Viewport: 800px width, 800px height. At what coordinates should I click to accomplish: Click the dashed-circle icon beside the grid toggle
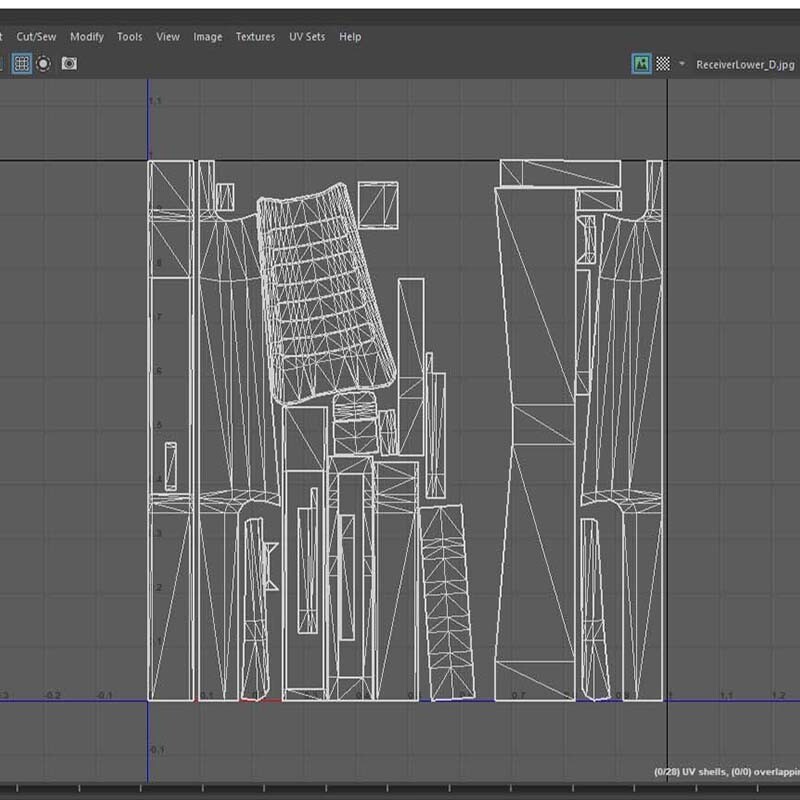point(44,64)
